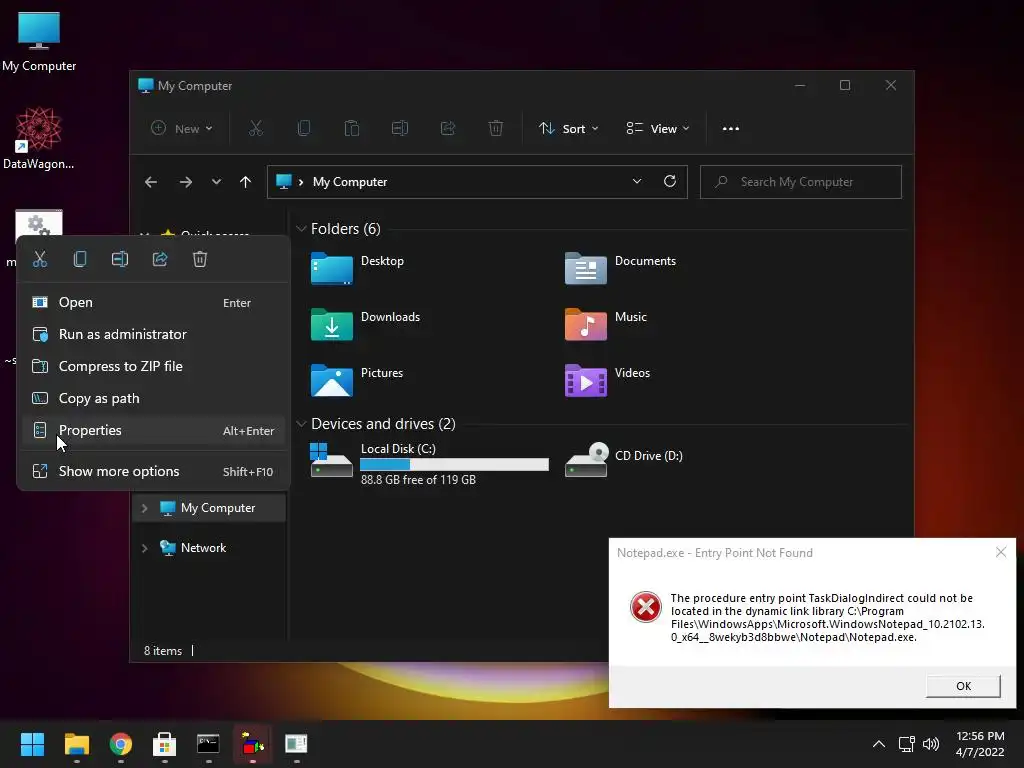Open the Sort dropdown
The image size is (1024, 768).
pos(568,129)
